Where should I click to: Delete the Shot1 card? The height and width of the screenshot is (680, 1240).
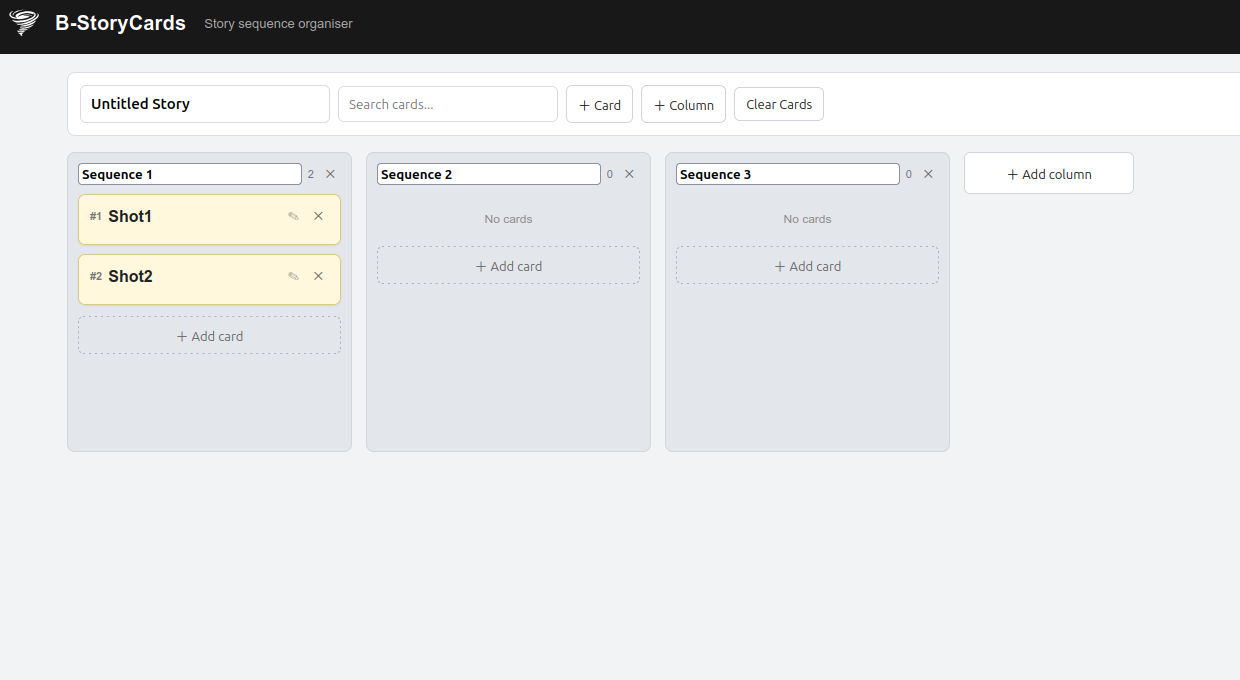318,216
